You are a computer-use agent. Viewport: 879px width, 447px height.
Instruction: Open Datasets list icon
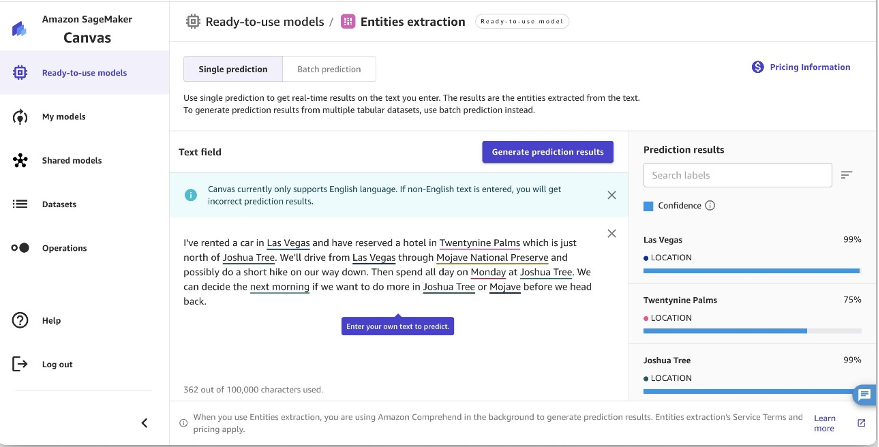(x=20, y=204)
